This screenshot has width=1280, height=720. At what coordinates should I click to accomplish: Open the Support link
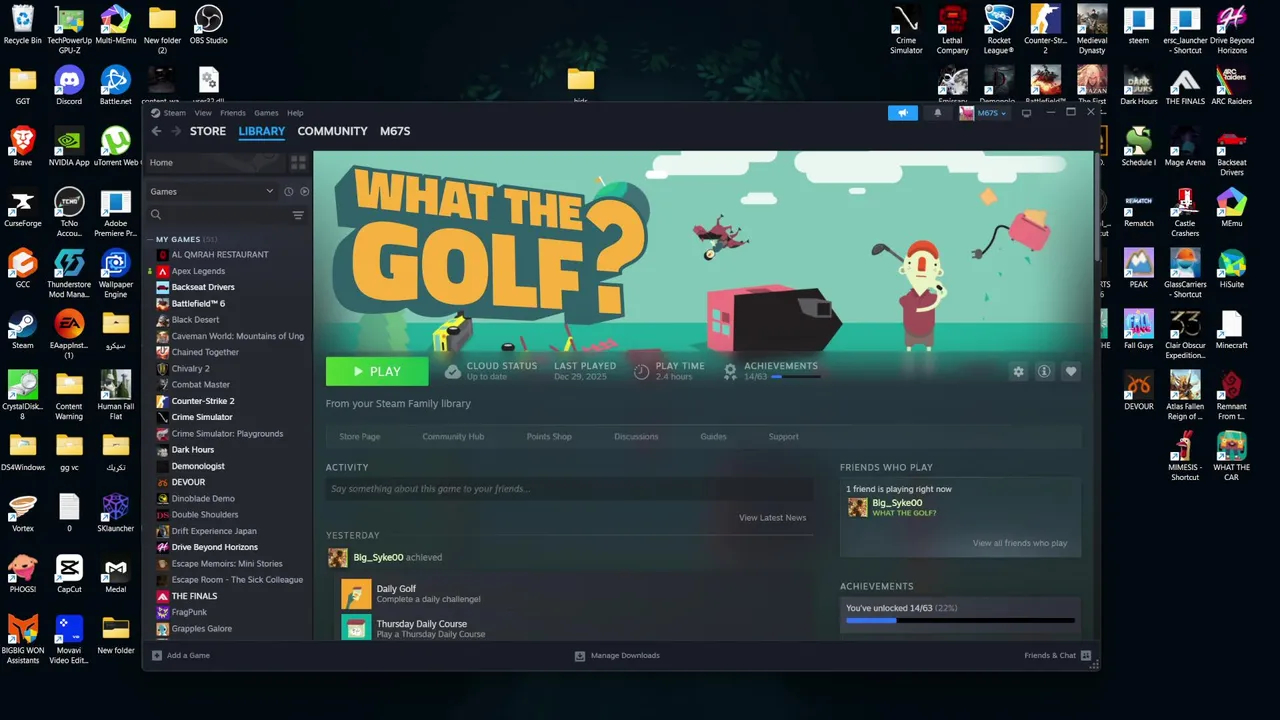pyautogui.click(x=783, y=437)
